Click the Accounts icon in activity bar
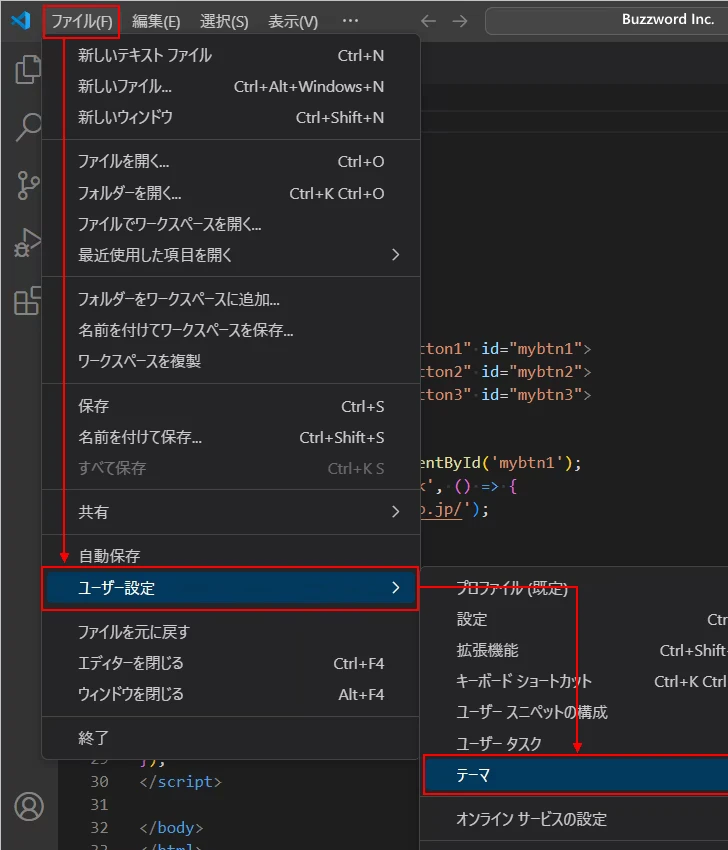The width and height of the screenshot is (728, 850). tap(28, 806)
